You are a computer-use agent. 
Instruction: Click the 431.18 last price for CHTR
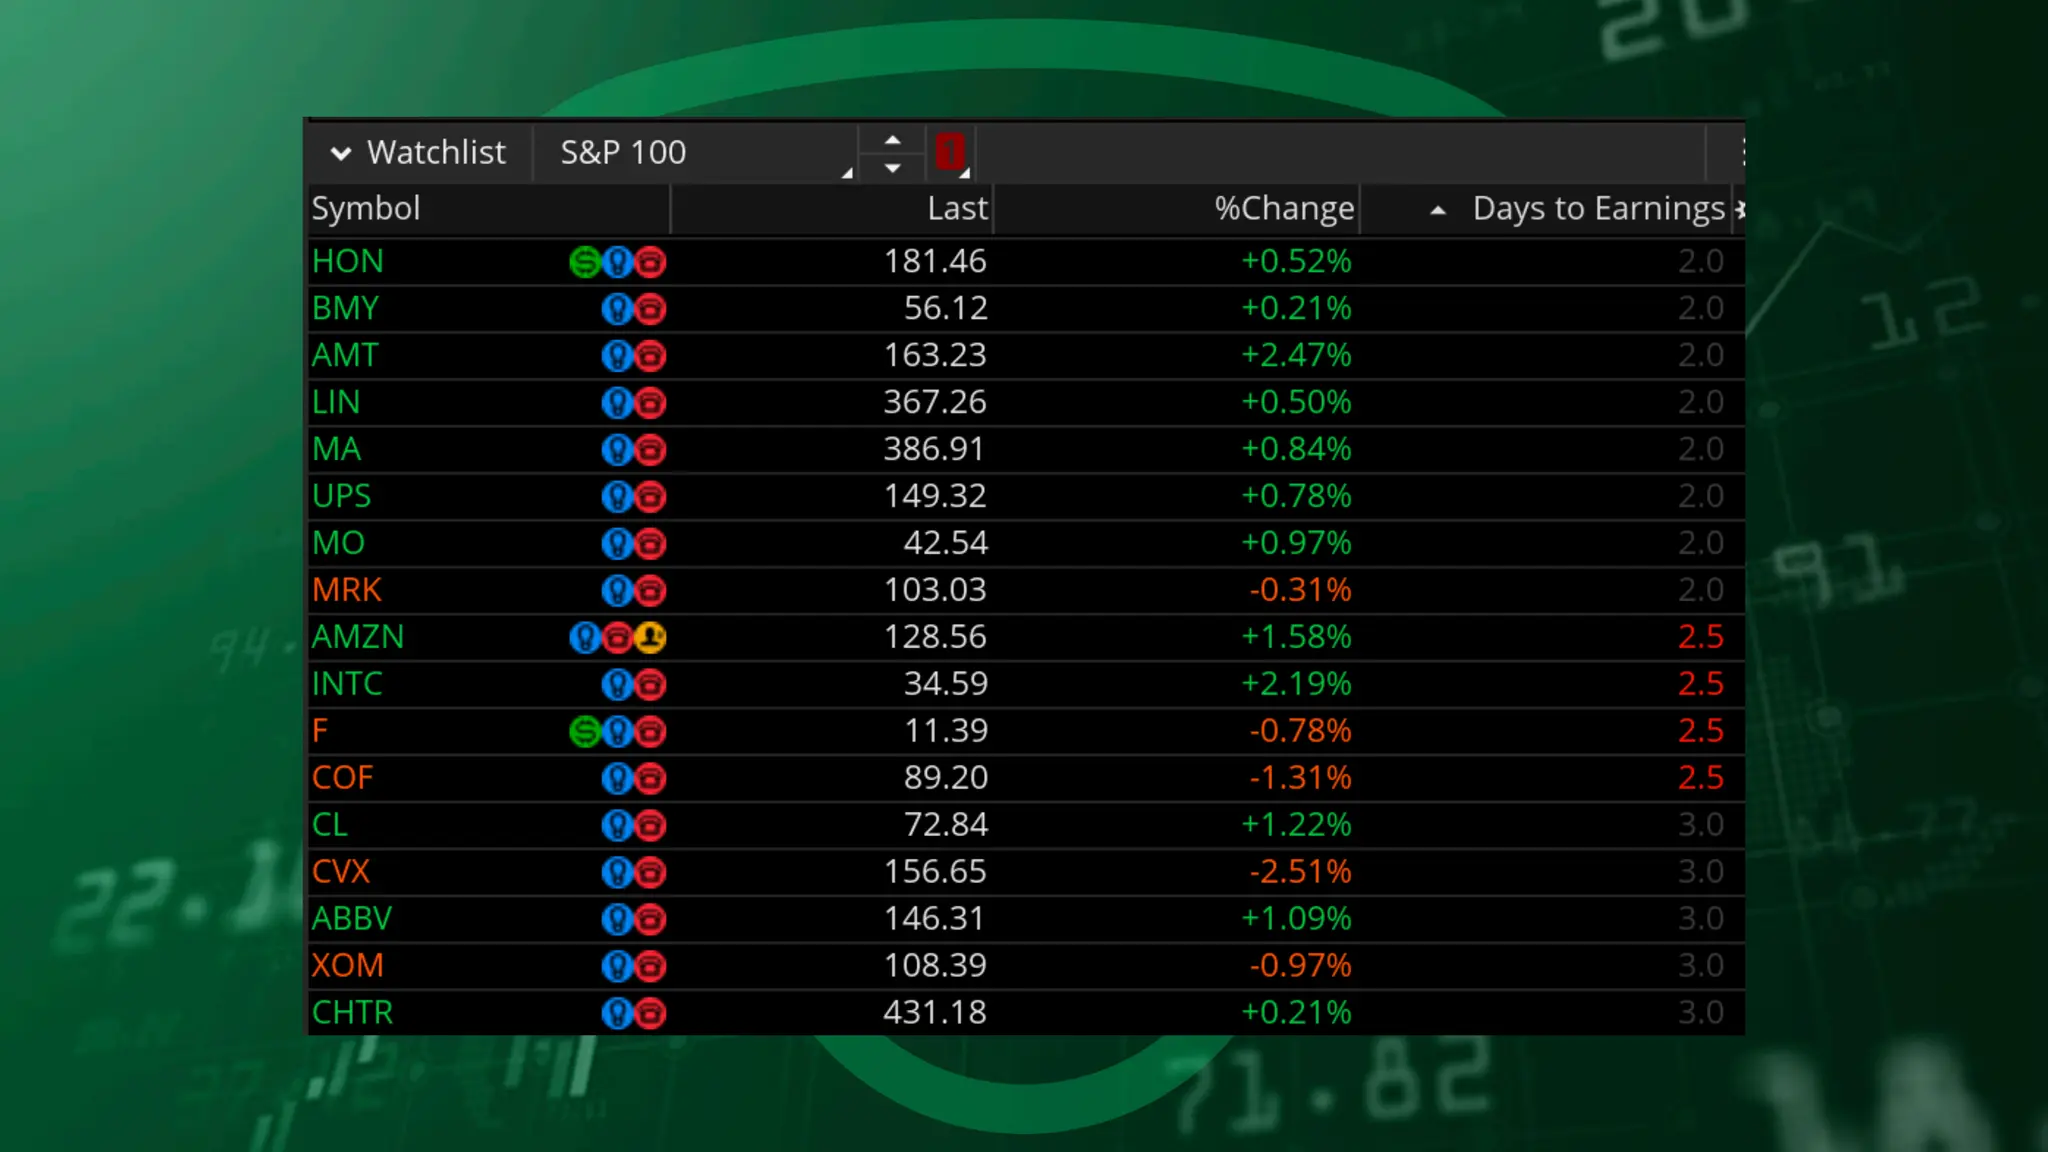point(935,1013)
